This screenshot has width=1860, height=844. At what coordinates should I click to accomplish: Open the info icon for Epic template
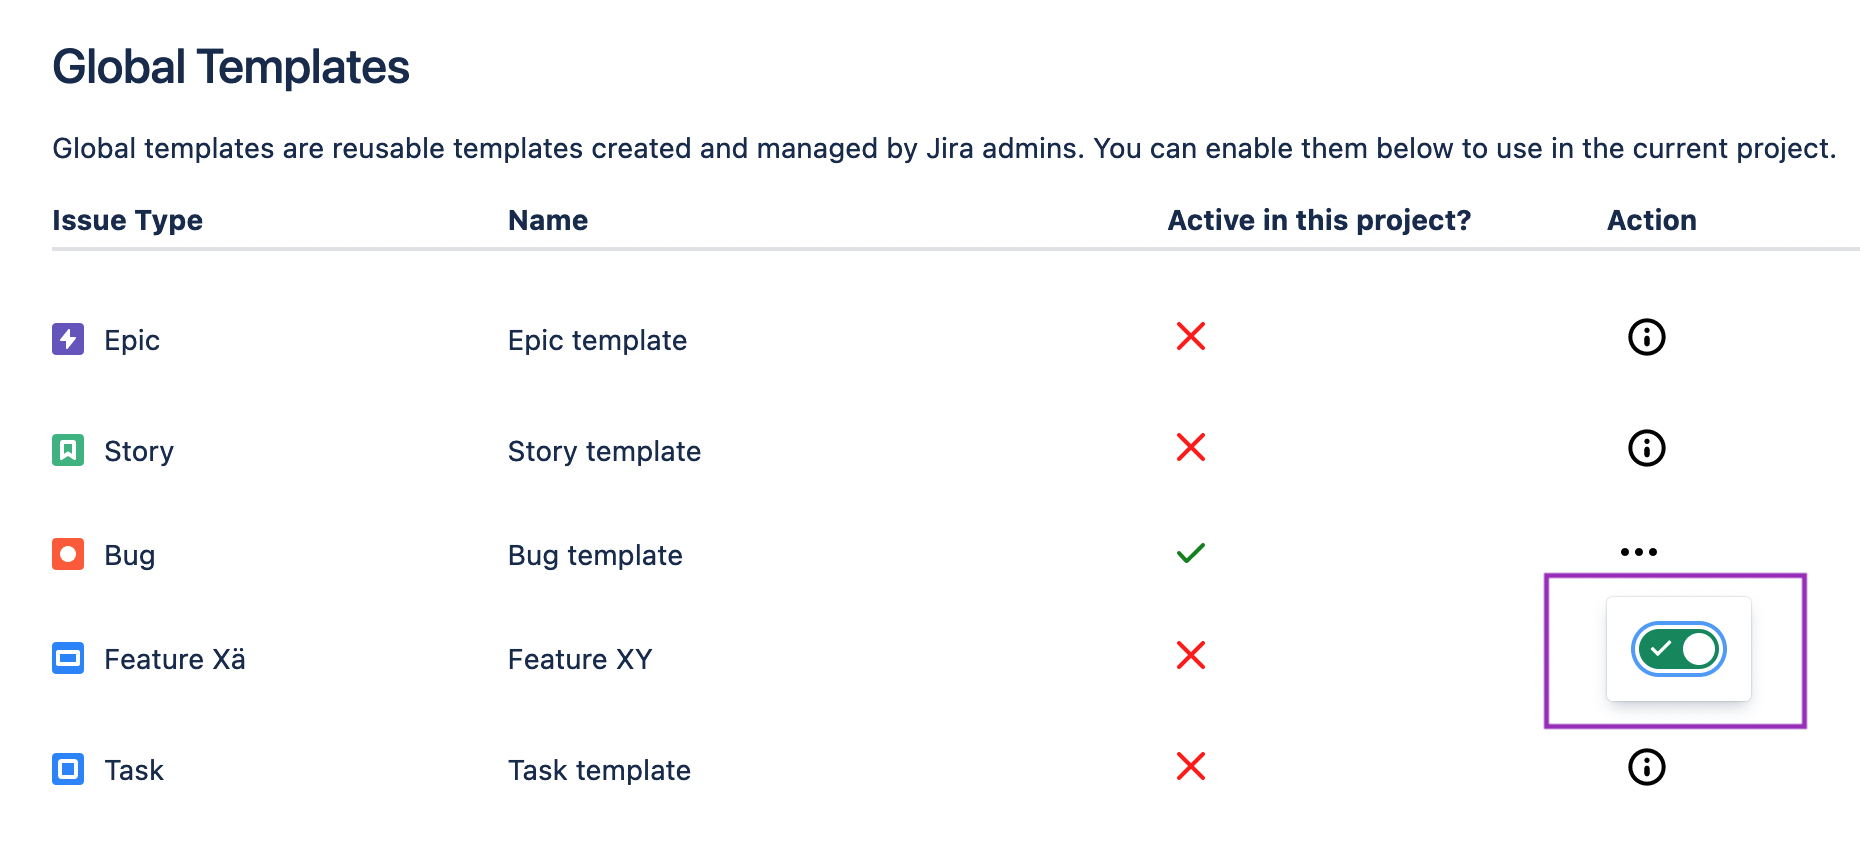[x=1646, y=338]
